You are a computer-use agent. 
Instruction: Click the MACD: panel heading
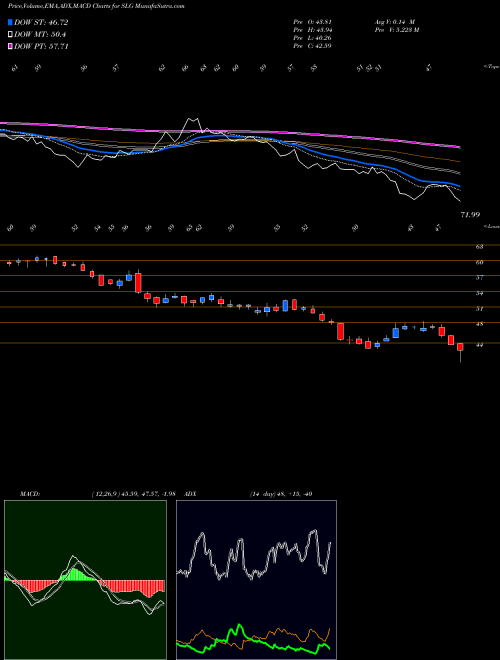pos(30,494)
